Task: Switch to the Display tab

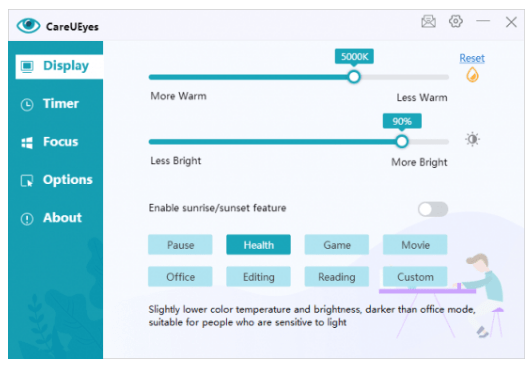Action: 59,66
